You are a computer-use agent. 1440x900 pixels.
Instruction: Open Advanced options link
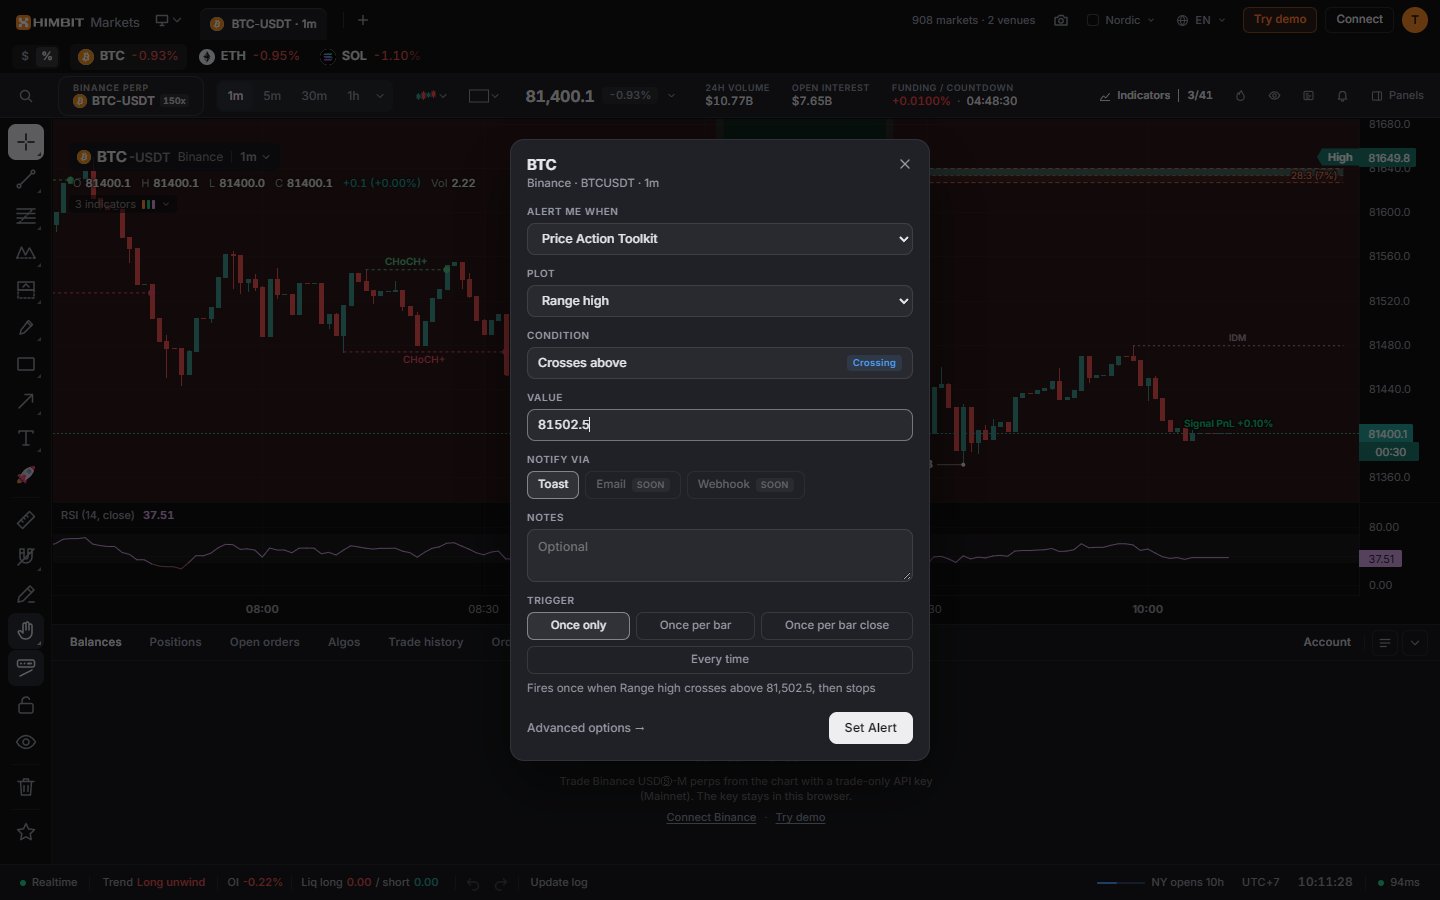[x=586, y=728]
